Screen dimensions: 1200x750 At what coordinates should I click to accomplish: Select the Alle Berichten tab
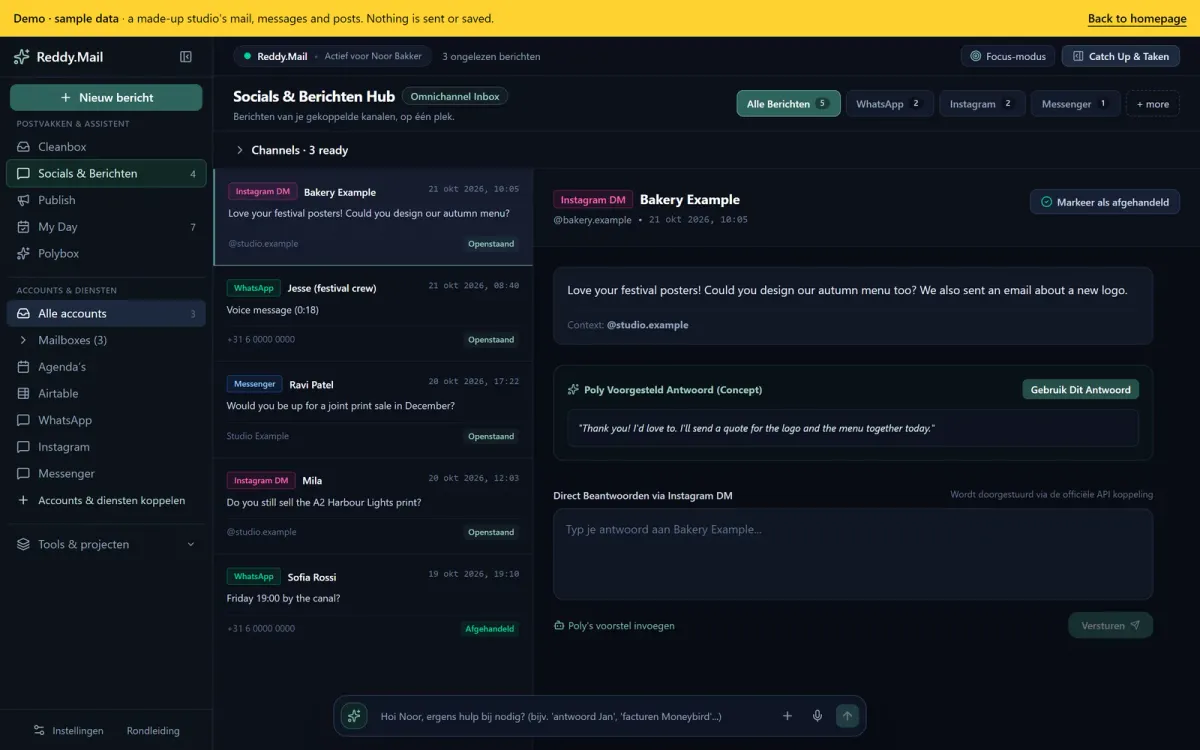click(788, 104)
